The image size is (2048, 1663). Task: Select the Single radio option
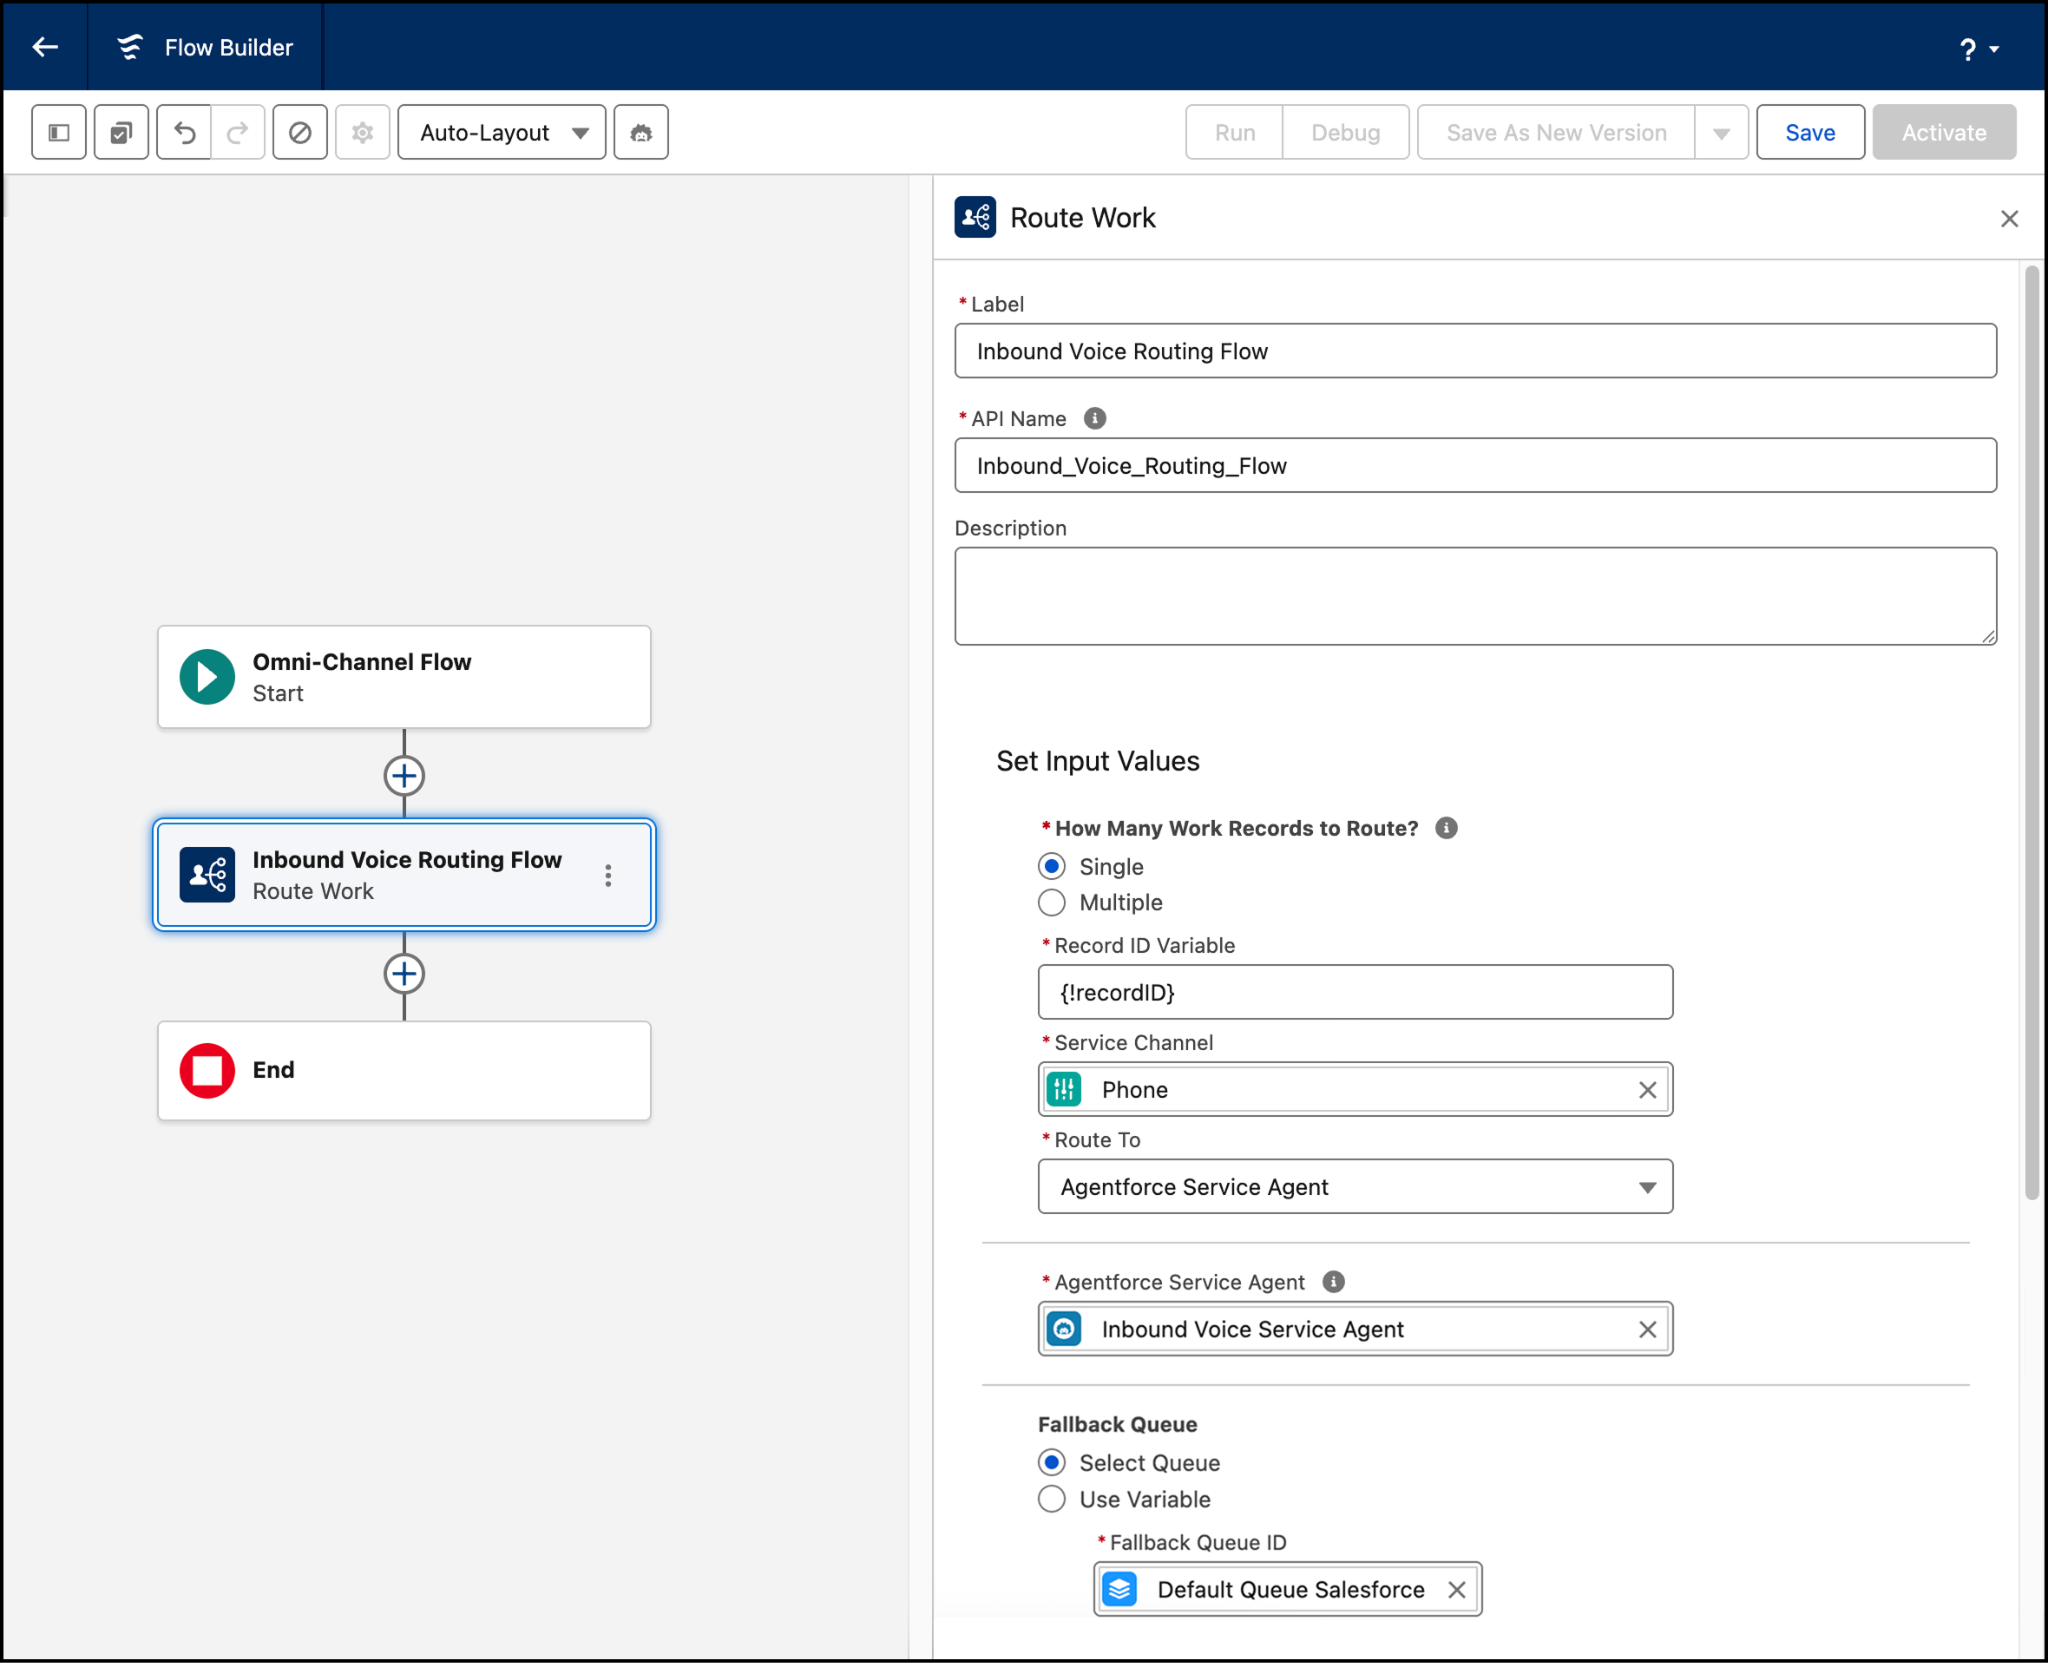(1052, 866)
